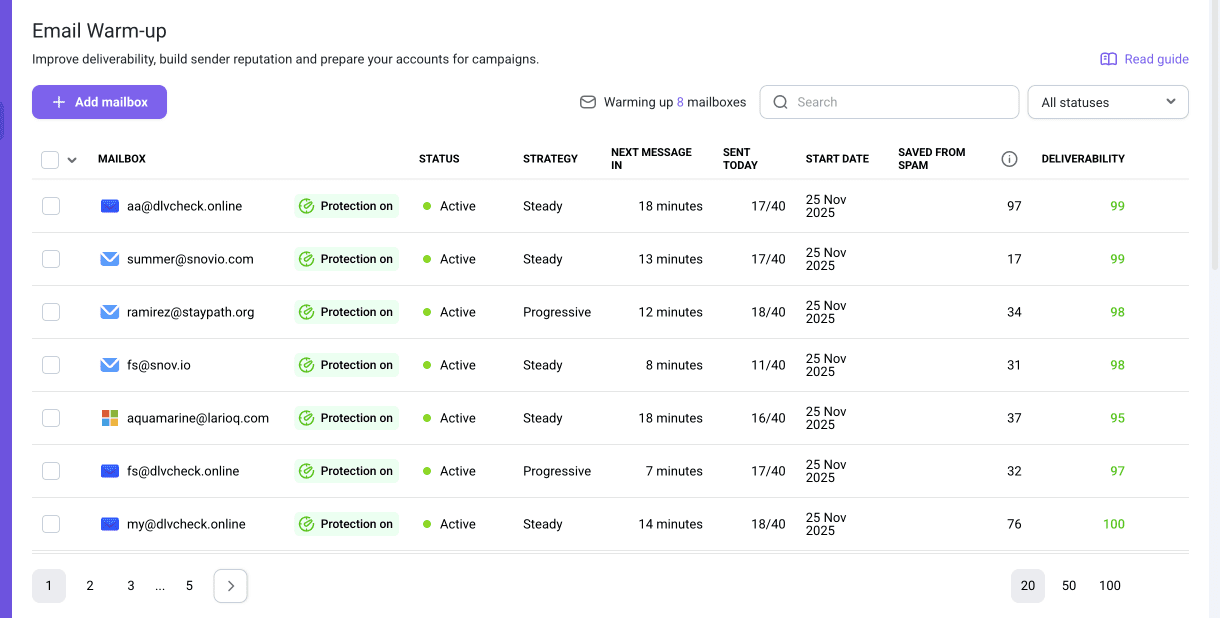Click the Protection on shield for fs@snov.io
The image size is (1220, 618).
(307, 365)
